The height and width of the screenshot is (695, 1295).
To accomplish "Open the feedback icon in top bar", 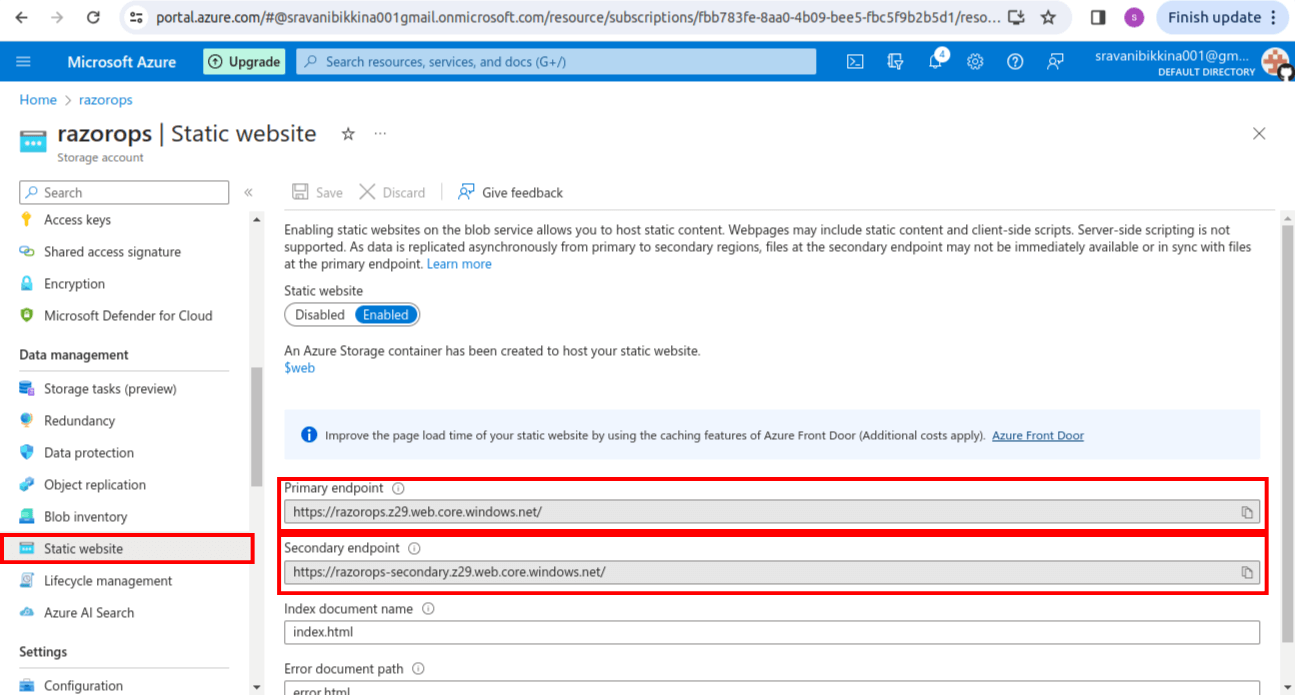I will (1055, 61).
